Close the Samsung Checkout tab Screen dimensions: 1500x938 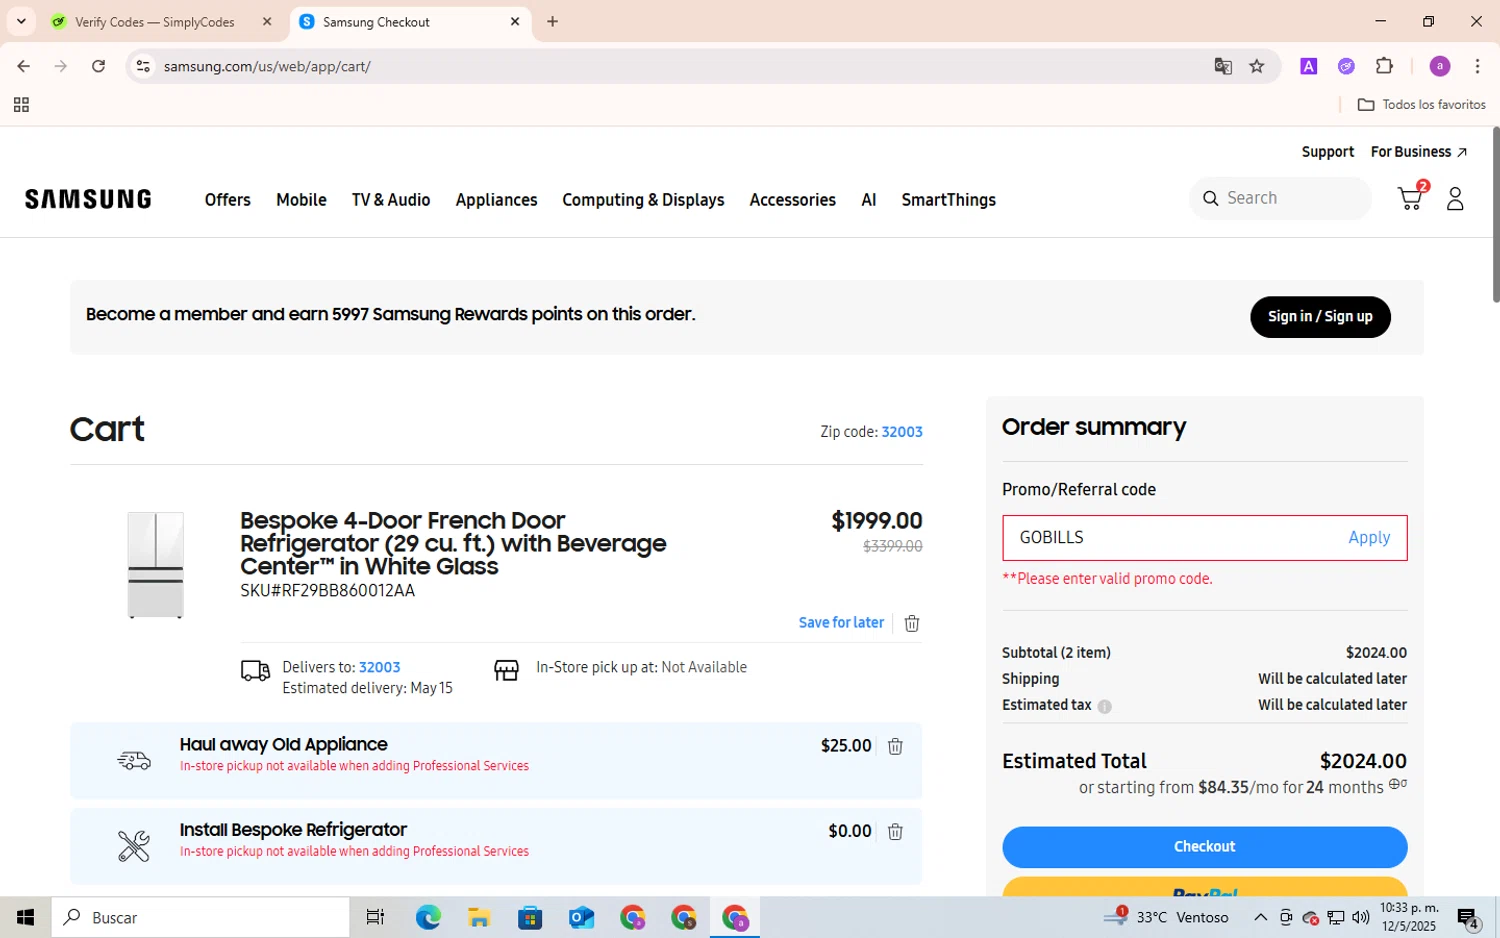pyautogui.click(x=515, y=21)
